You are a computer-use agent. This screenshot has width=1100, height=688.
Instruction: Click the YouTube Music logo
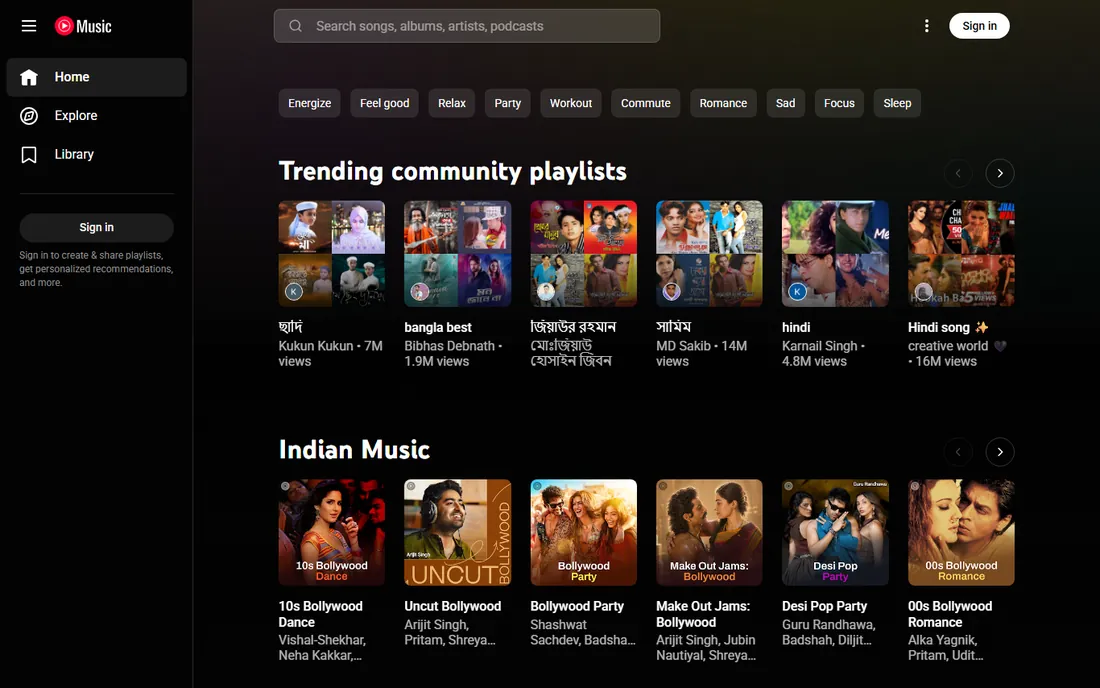pos(83,26)
